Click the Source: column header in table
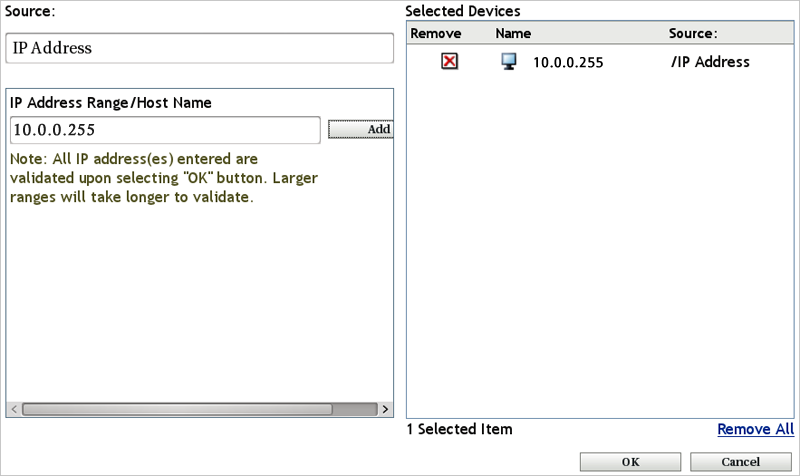Screen dimensions: 800x476 click(x=693, y=34)
